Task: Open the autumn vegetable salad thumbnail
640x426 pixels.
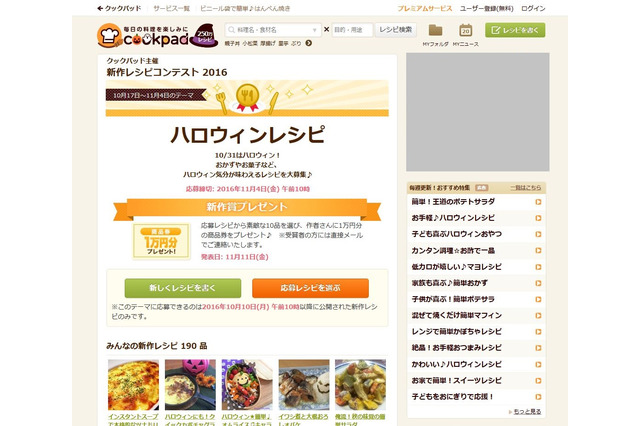Action: tap(360, 385)
